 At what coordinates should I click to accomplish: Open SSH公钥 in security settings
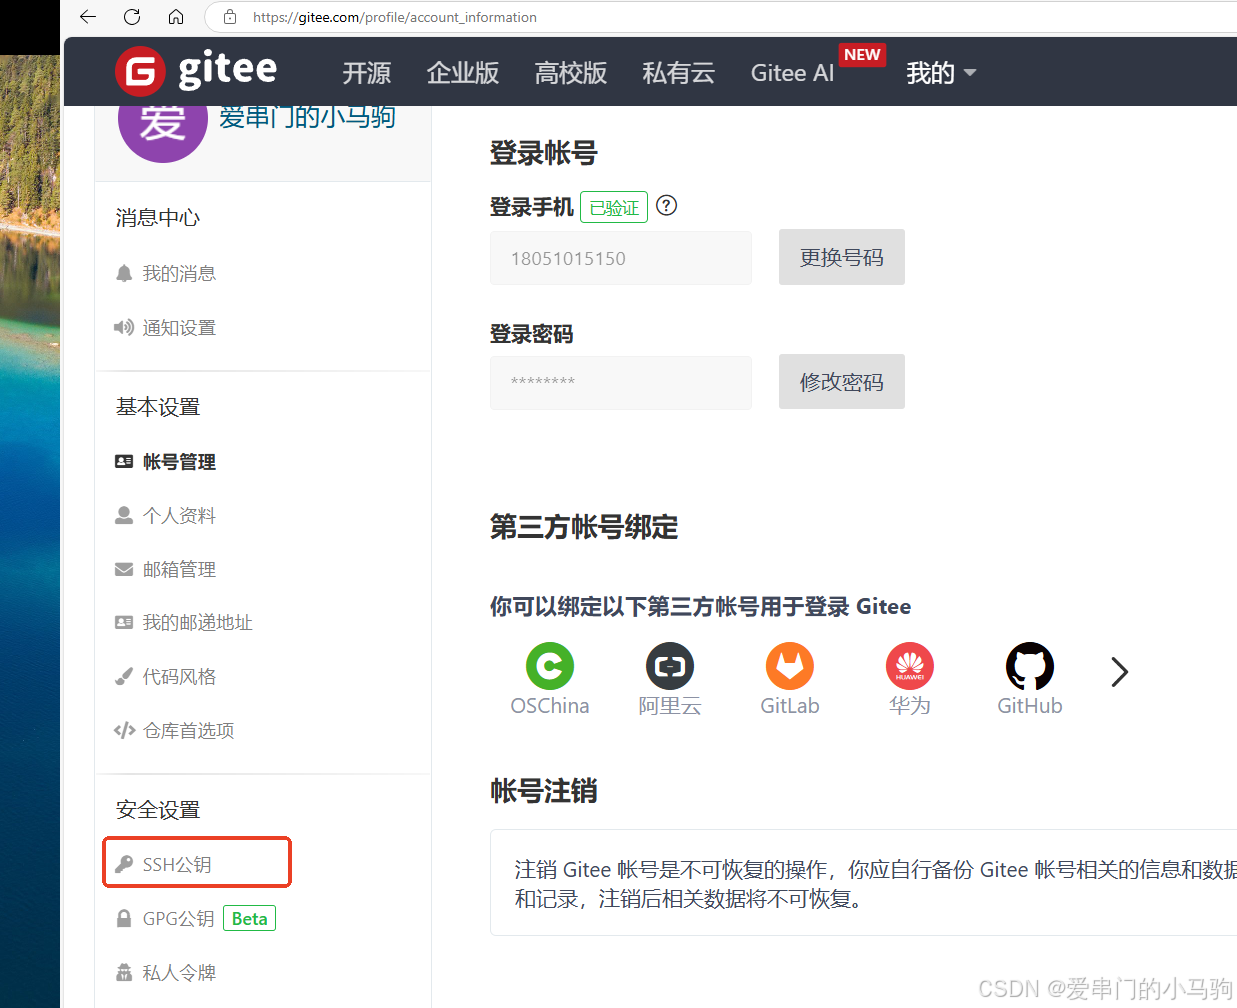point(177,864)
